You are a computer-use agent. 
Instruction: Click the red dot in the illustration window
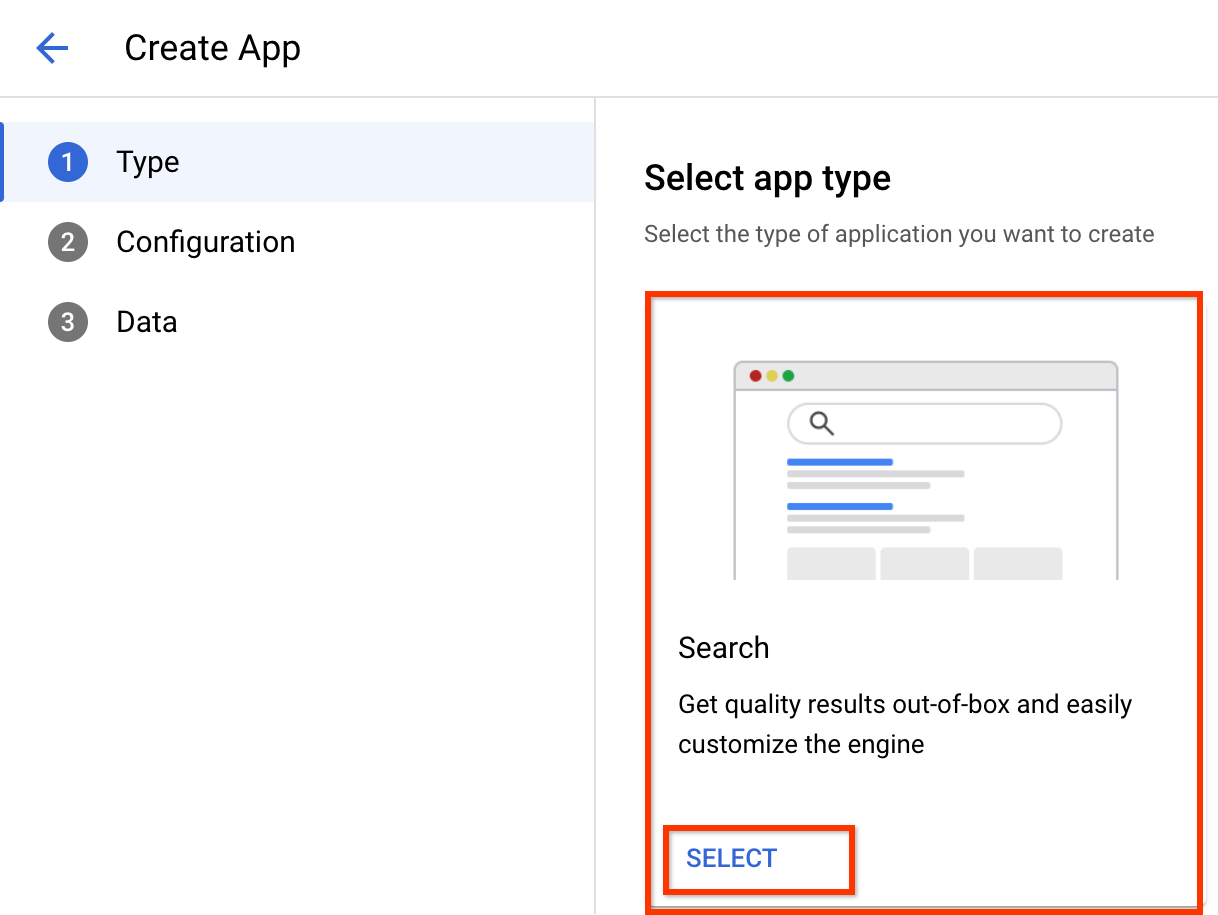756,376
